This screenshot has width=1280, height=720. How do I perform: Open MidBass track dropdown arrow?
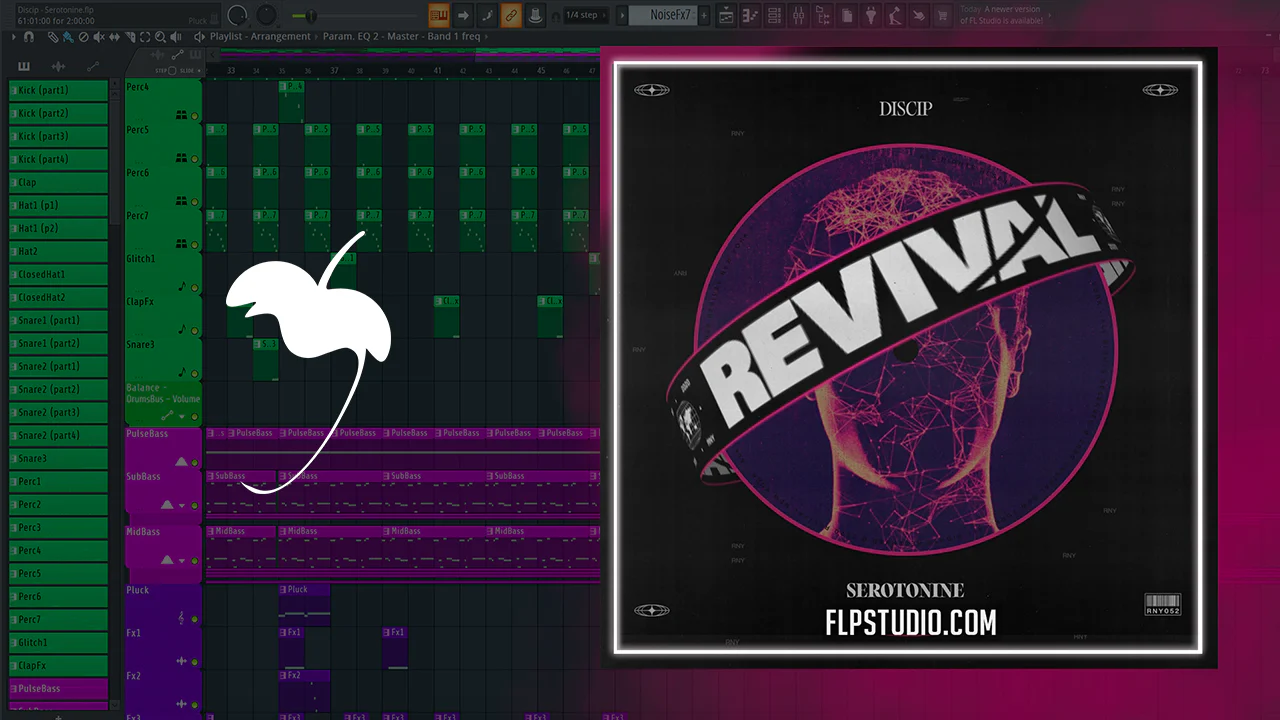click(x=182, y=561)
